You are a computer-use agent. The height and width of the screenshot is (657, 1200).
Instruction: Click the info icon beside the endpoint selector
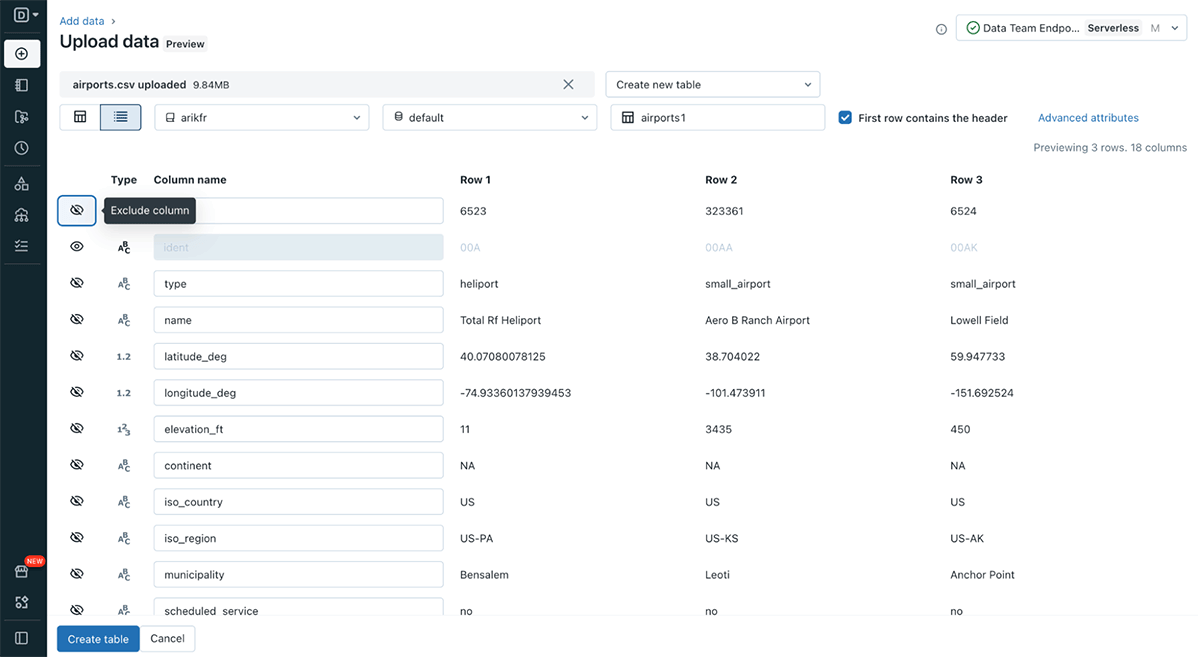(x=941, y=29)
